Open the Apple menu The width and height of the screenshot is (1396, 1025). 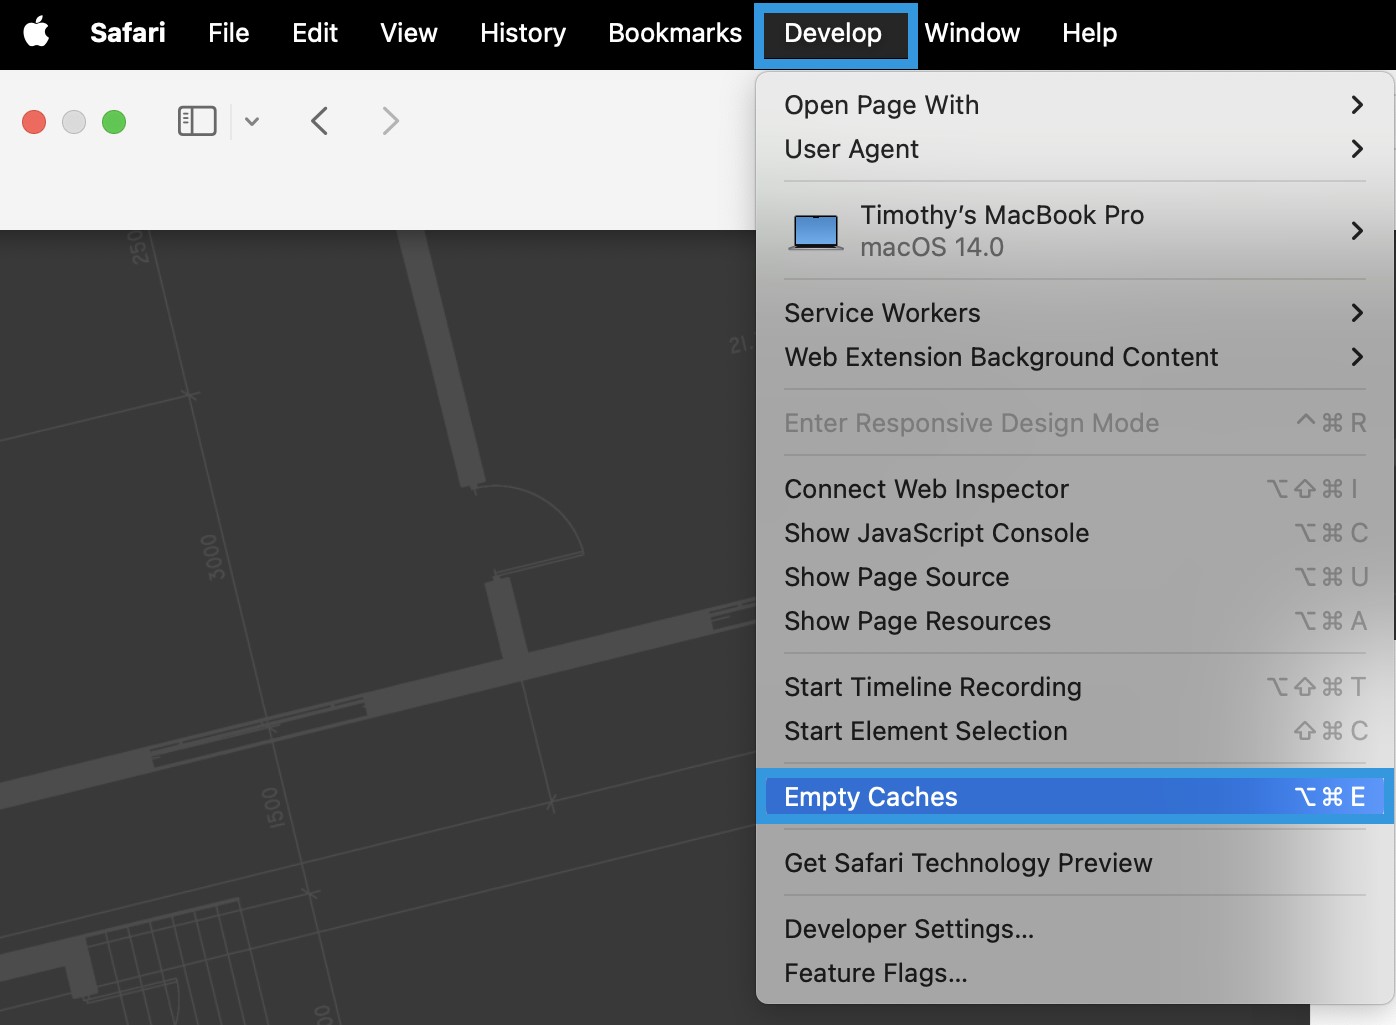click(36, 32)
